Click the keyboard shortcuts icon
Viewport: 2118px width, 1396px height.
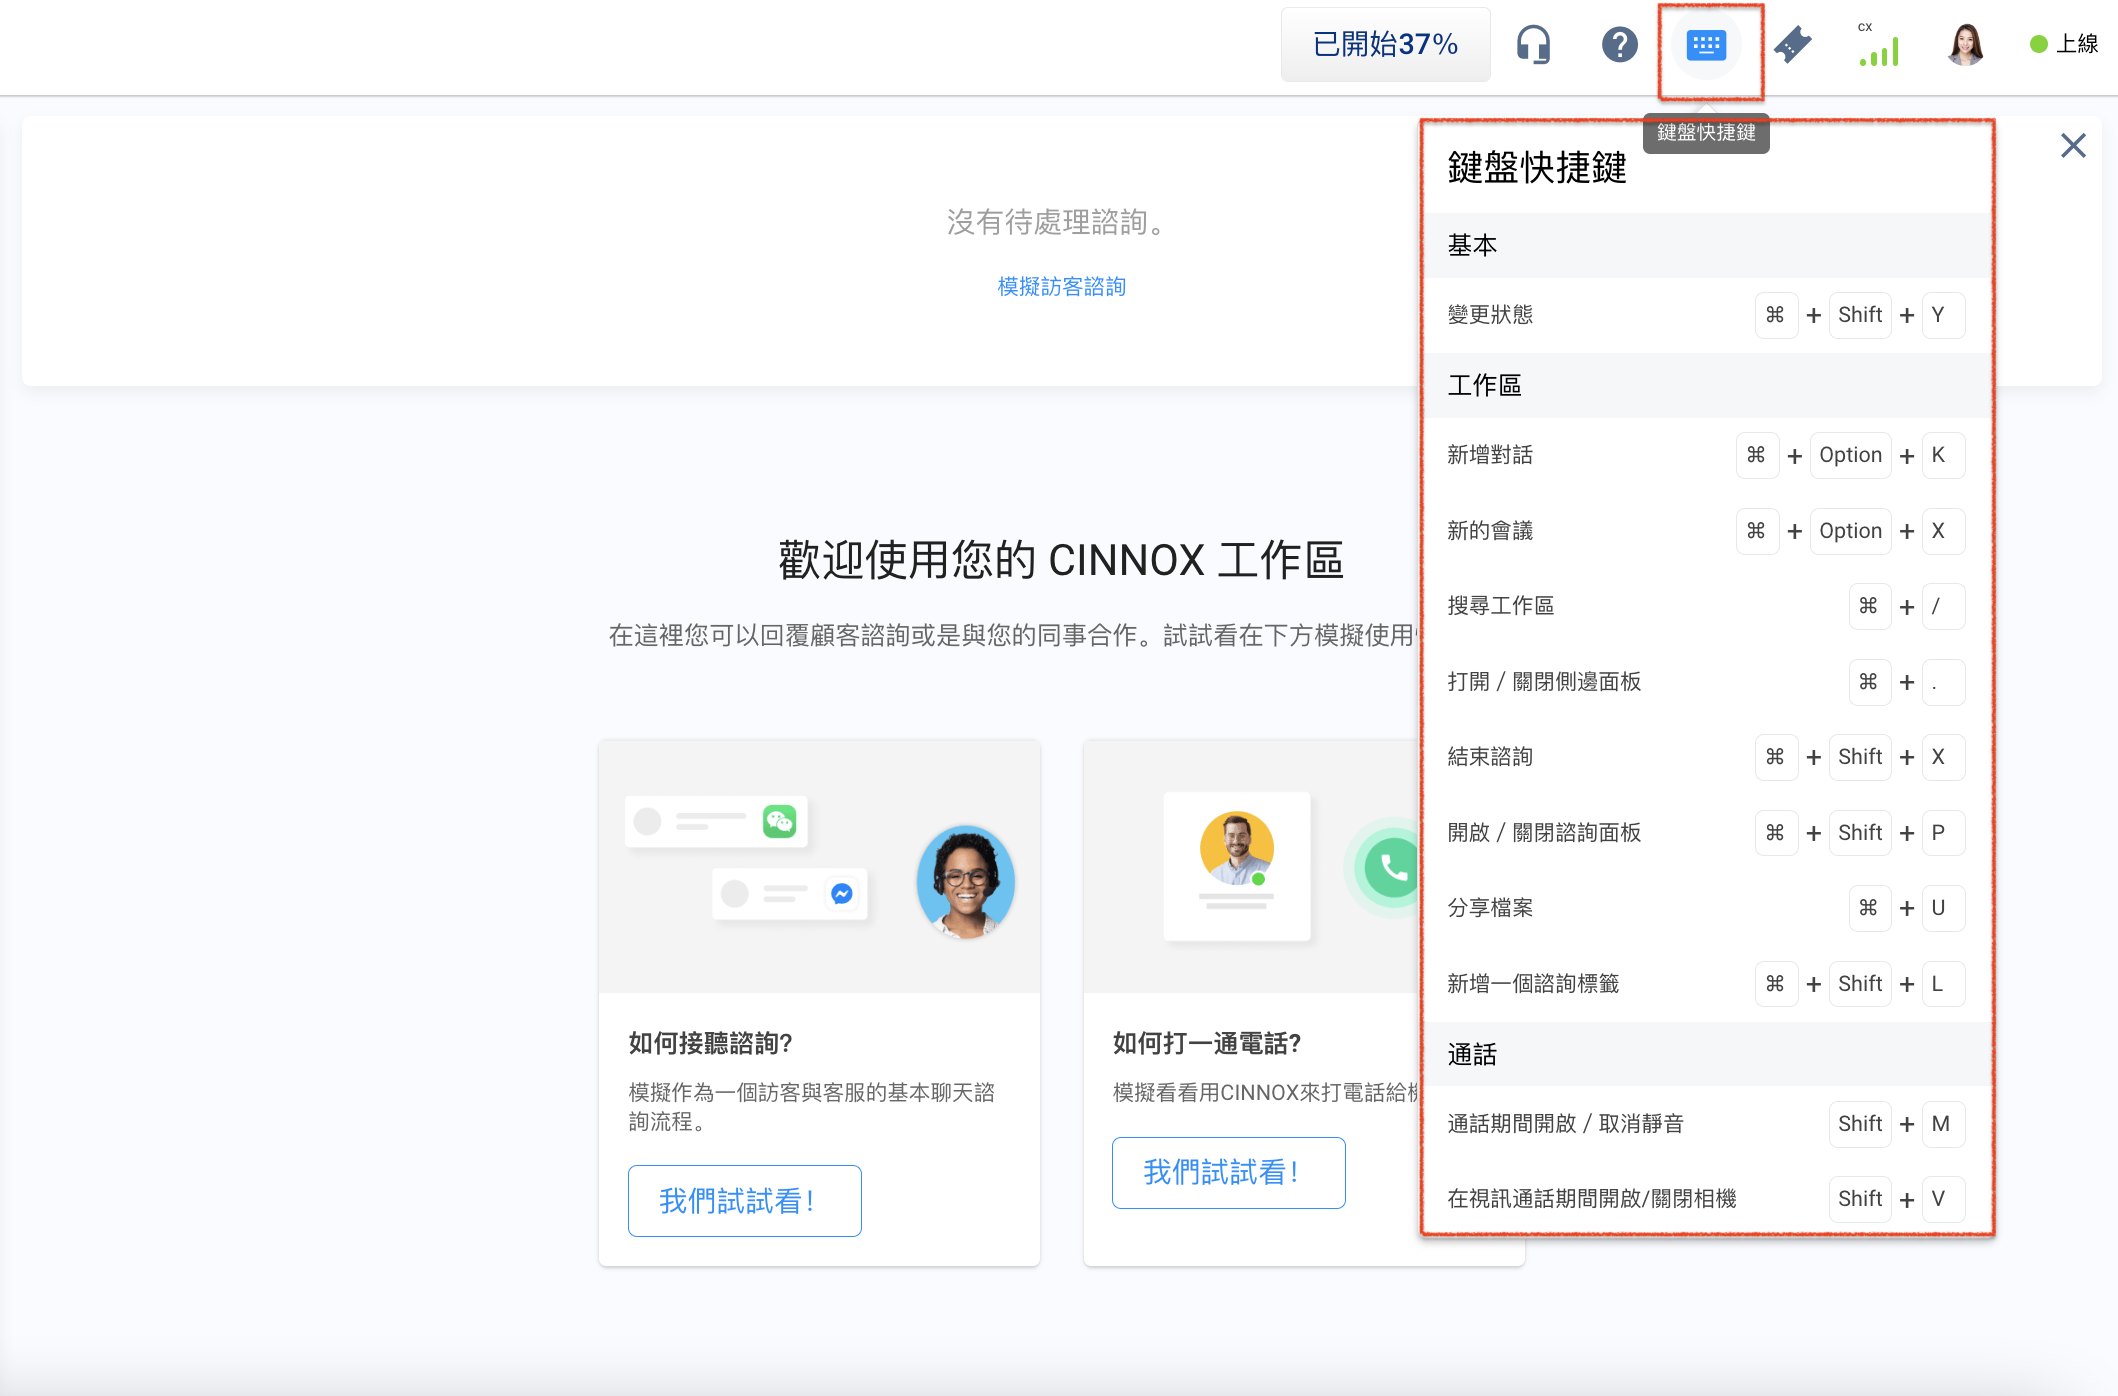(1706, 45)
